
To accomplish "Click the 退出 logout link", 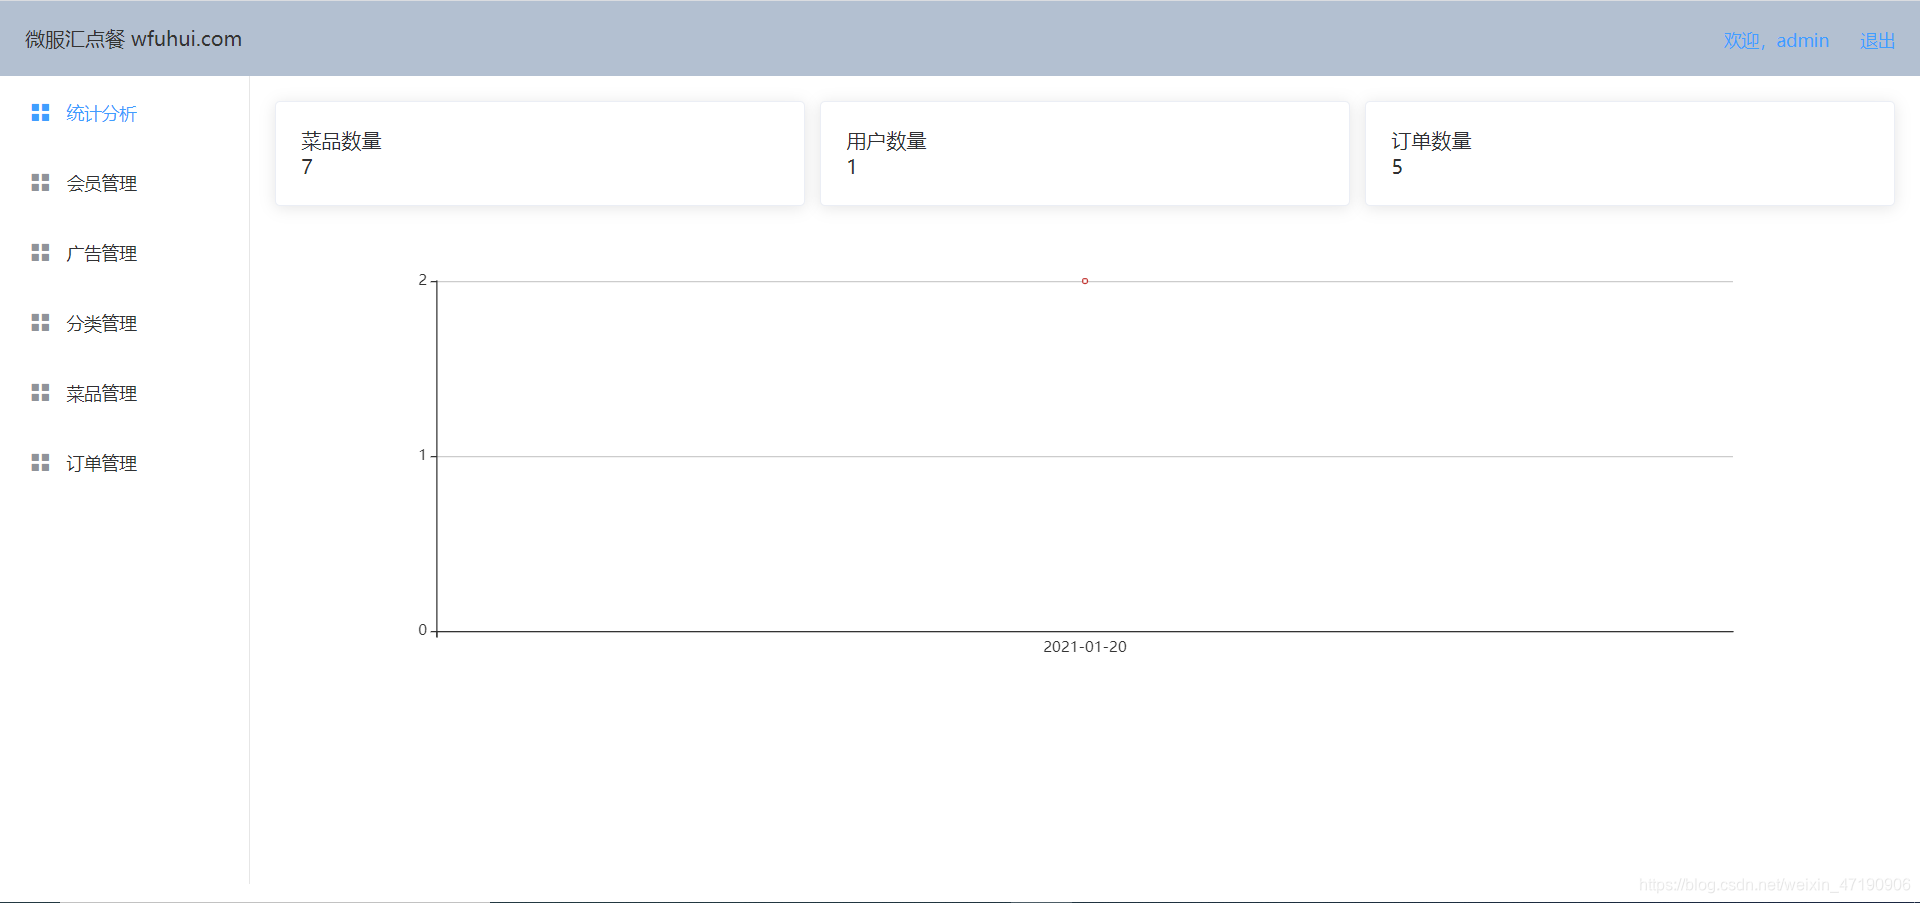I will coord(1877,41).
